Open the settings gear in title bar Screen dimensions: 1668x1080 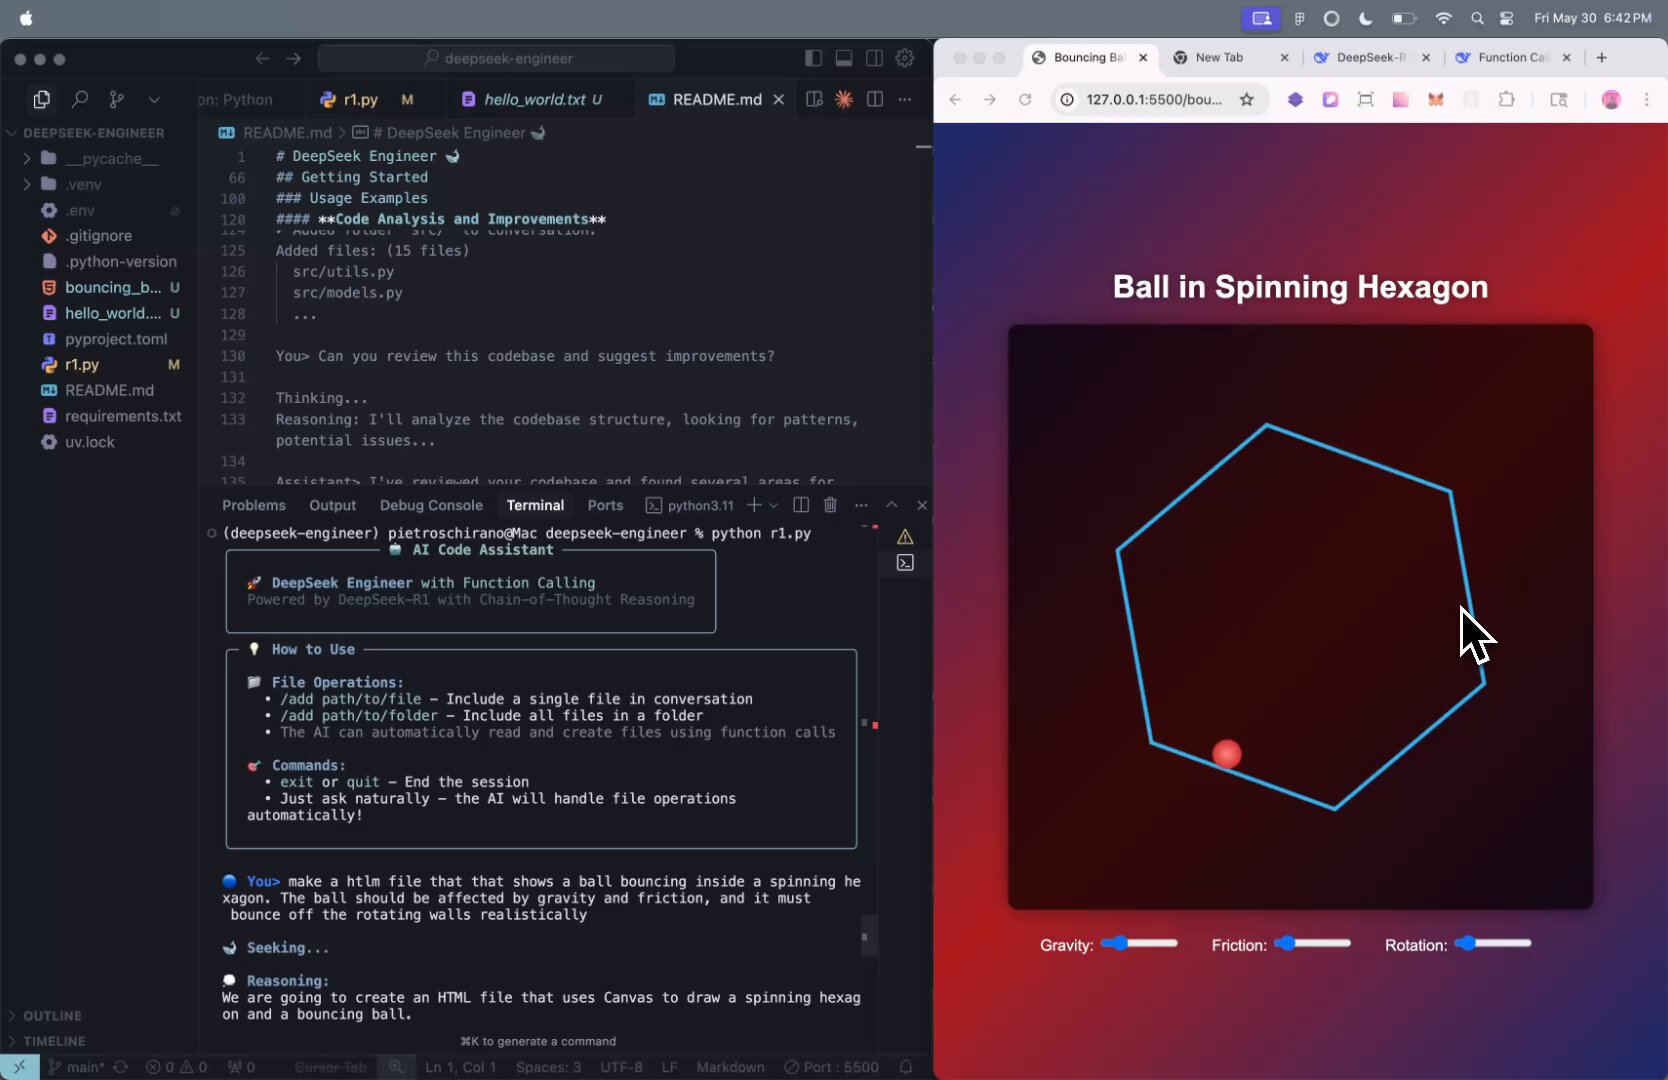point(905,58)
